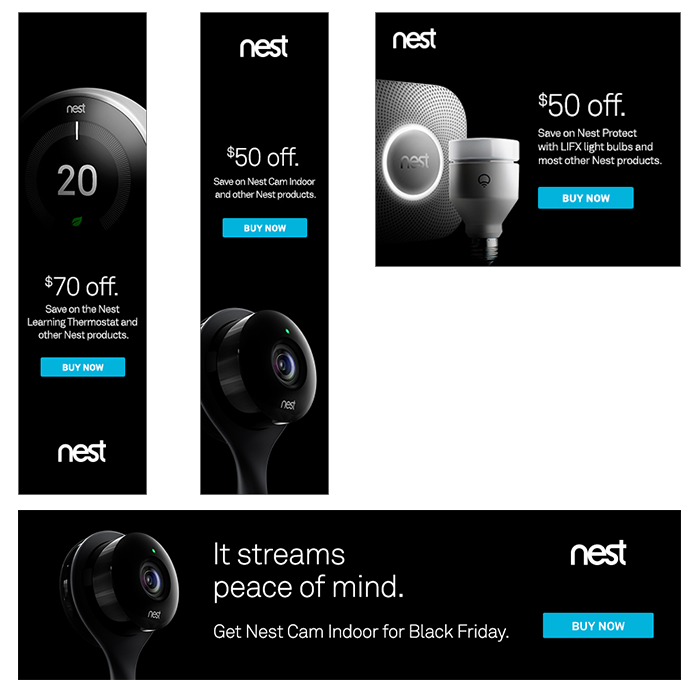The height and width of the screenshot is (700, 700).
Task: Click nest logo at bottom of thermostat ad
Action: point(82,451)
